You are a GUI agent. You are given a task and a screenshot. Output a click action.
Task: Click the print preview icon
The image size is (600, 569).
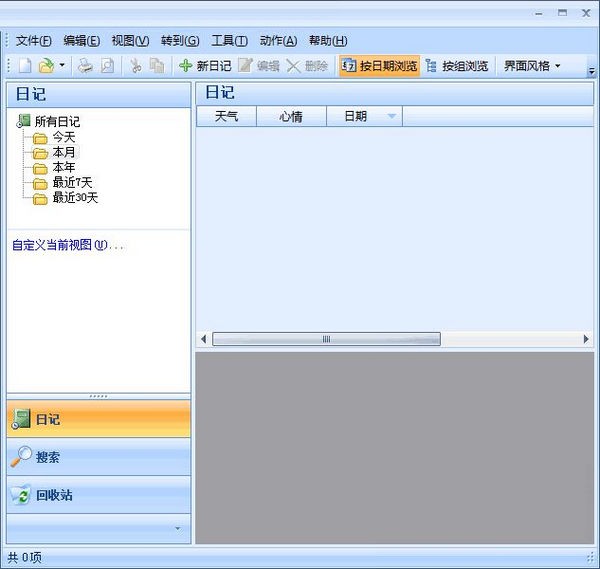[x=108, y=66]
